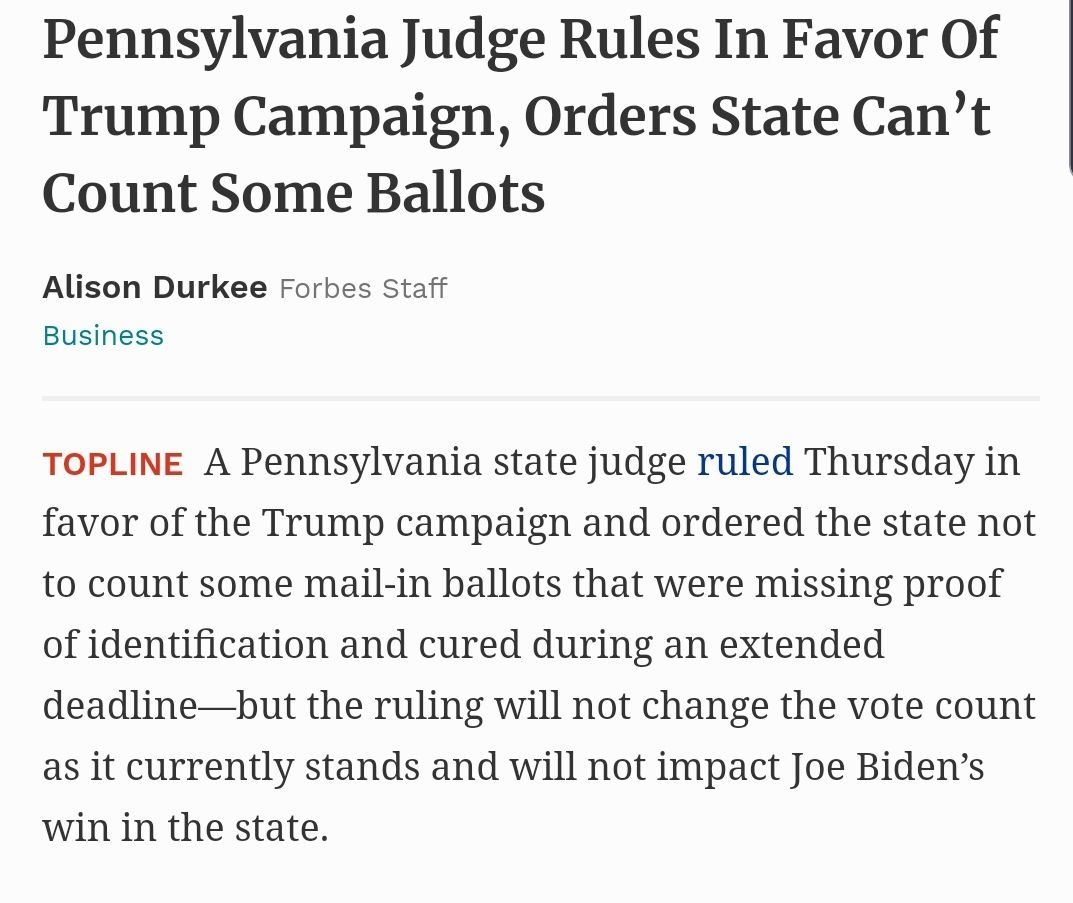Click the 'Forbes Staff' label
Viewport: 1073px width, 903px height.
tap(363, 289)
